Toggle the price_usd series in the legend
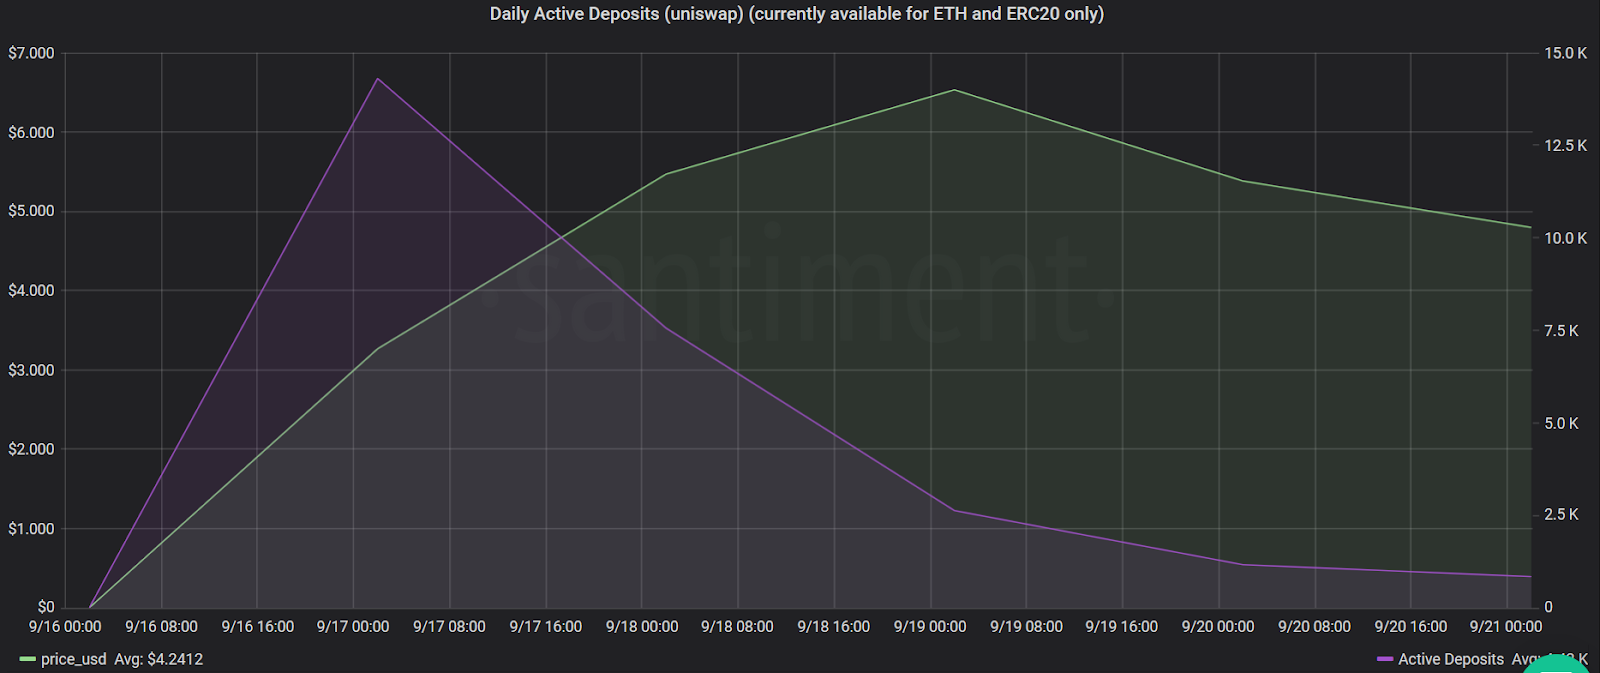Screen dimensions: 1600x673 coord(73,659)
